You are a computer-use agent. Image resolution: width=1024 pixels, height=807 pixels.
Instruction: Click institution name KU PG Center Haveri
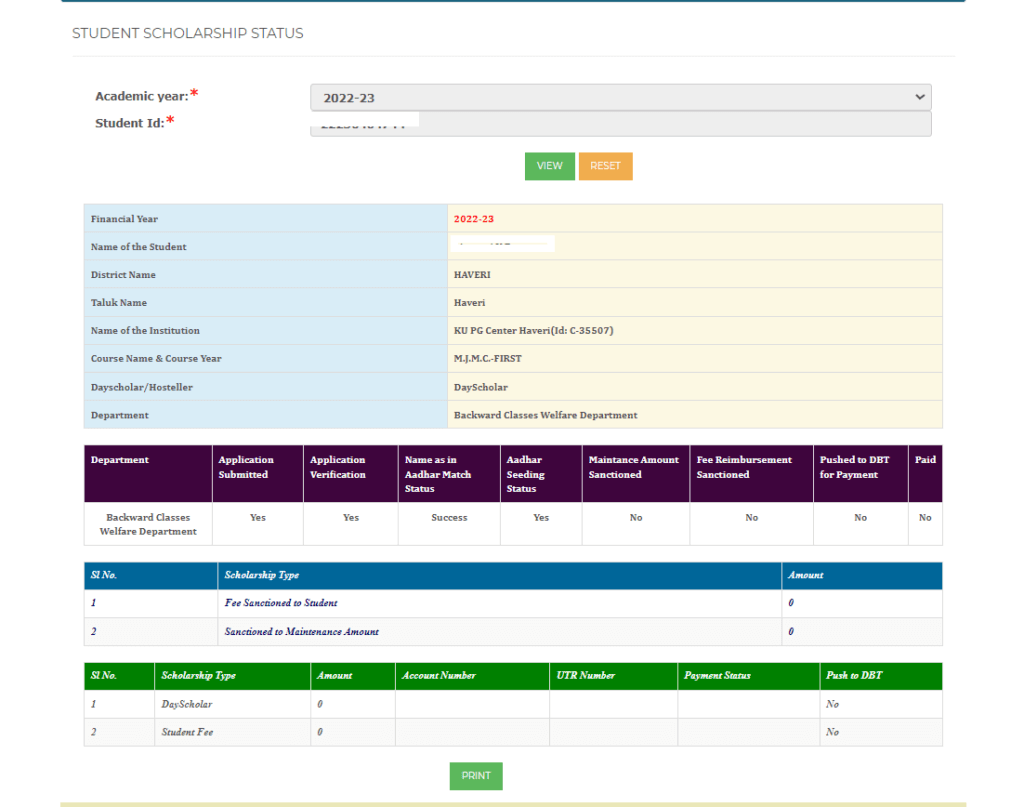coord(534,331)
